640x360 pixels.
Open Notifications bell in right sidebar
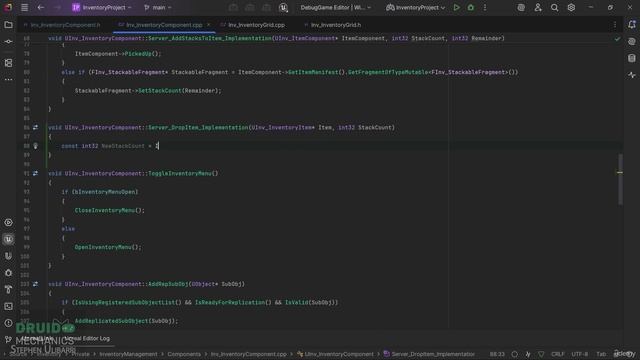632,24
